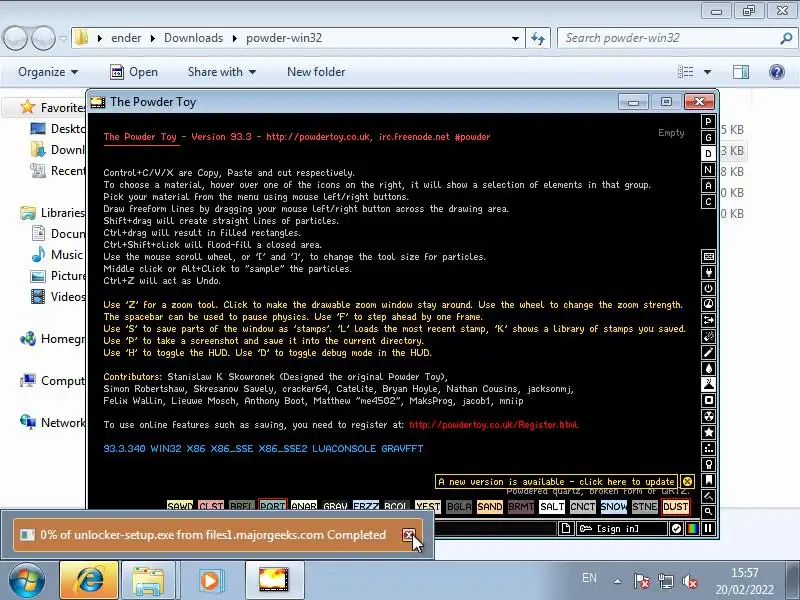Open Explorer help question mark icon
800x600 pixels.
tap(777, 72)
